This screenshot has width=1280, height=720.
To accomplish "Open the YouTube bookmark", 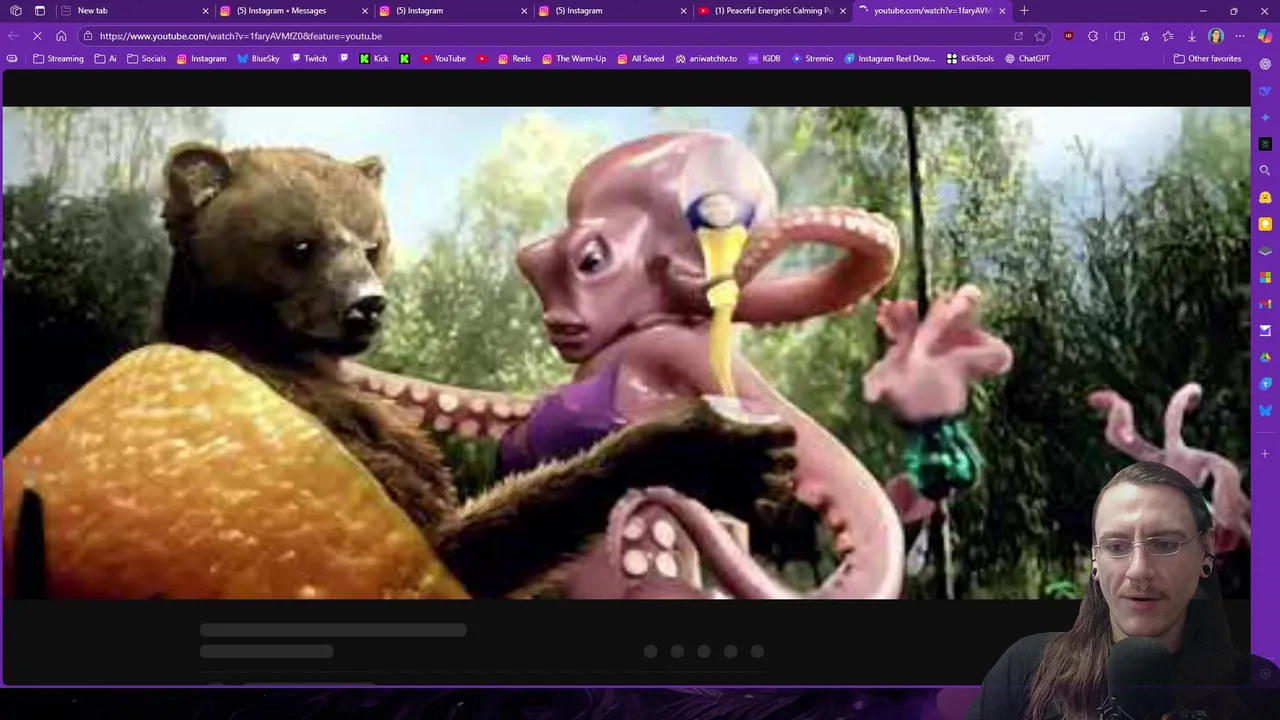I will pos(443,58).
